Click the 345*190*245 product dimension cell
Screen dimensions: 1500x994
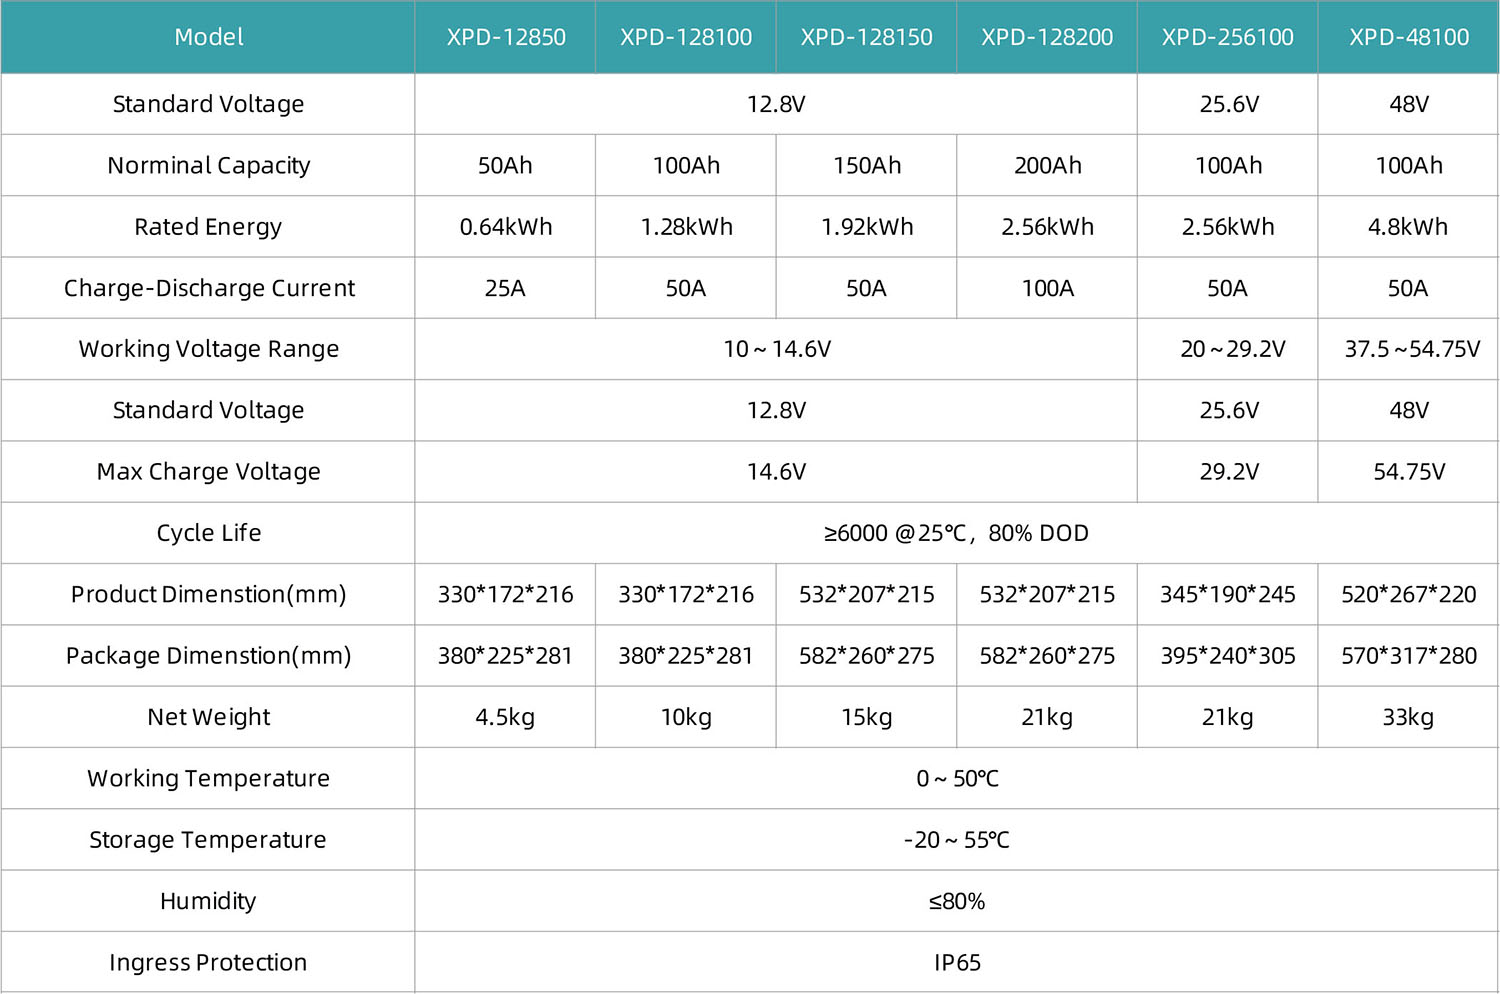[x=1227, y=594]
